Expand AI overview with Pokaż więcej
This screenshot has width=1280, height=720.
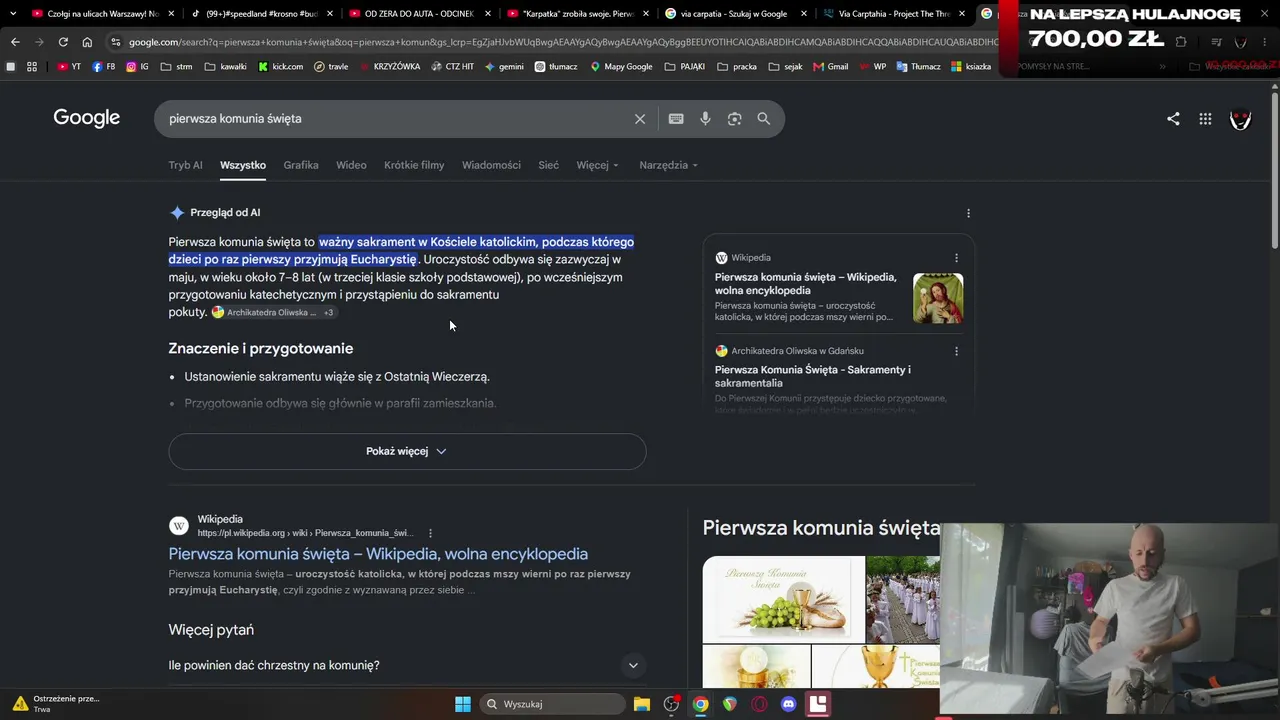pos(407,451)
